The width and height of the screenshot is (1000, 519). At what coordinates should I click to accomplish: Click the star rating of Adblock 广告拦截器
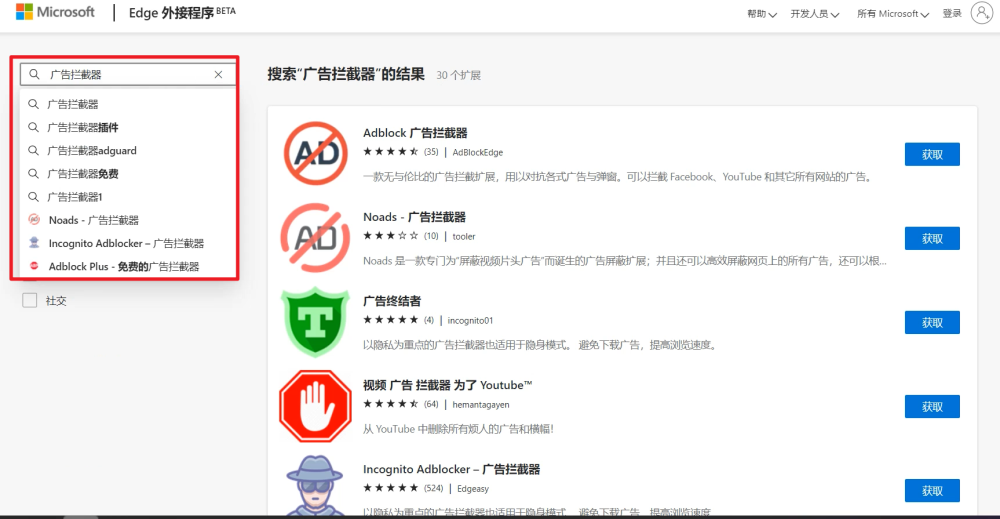[x=391, y=152]
